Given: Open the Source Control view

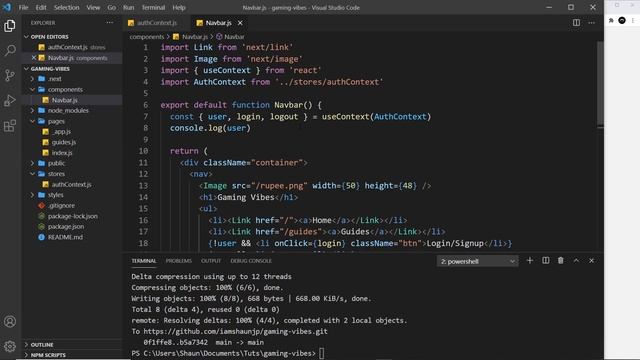Looking at the screenshot, I should point(10,76).
